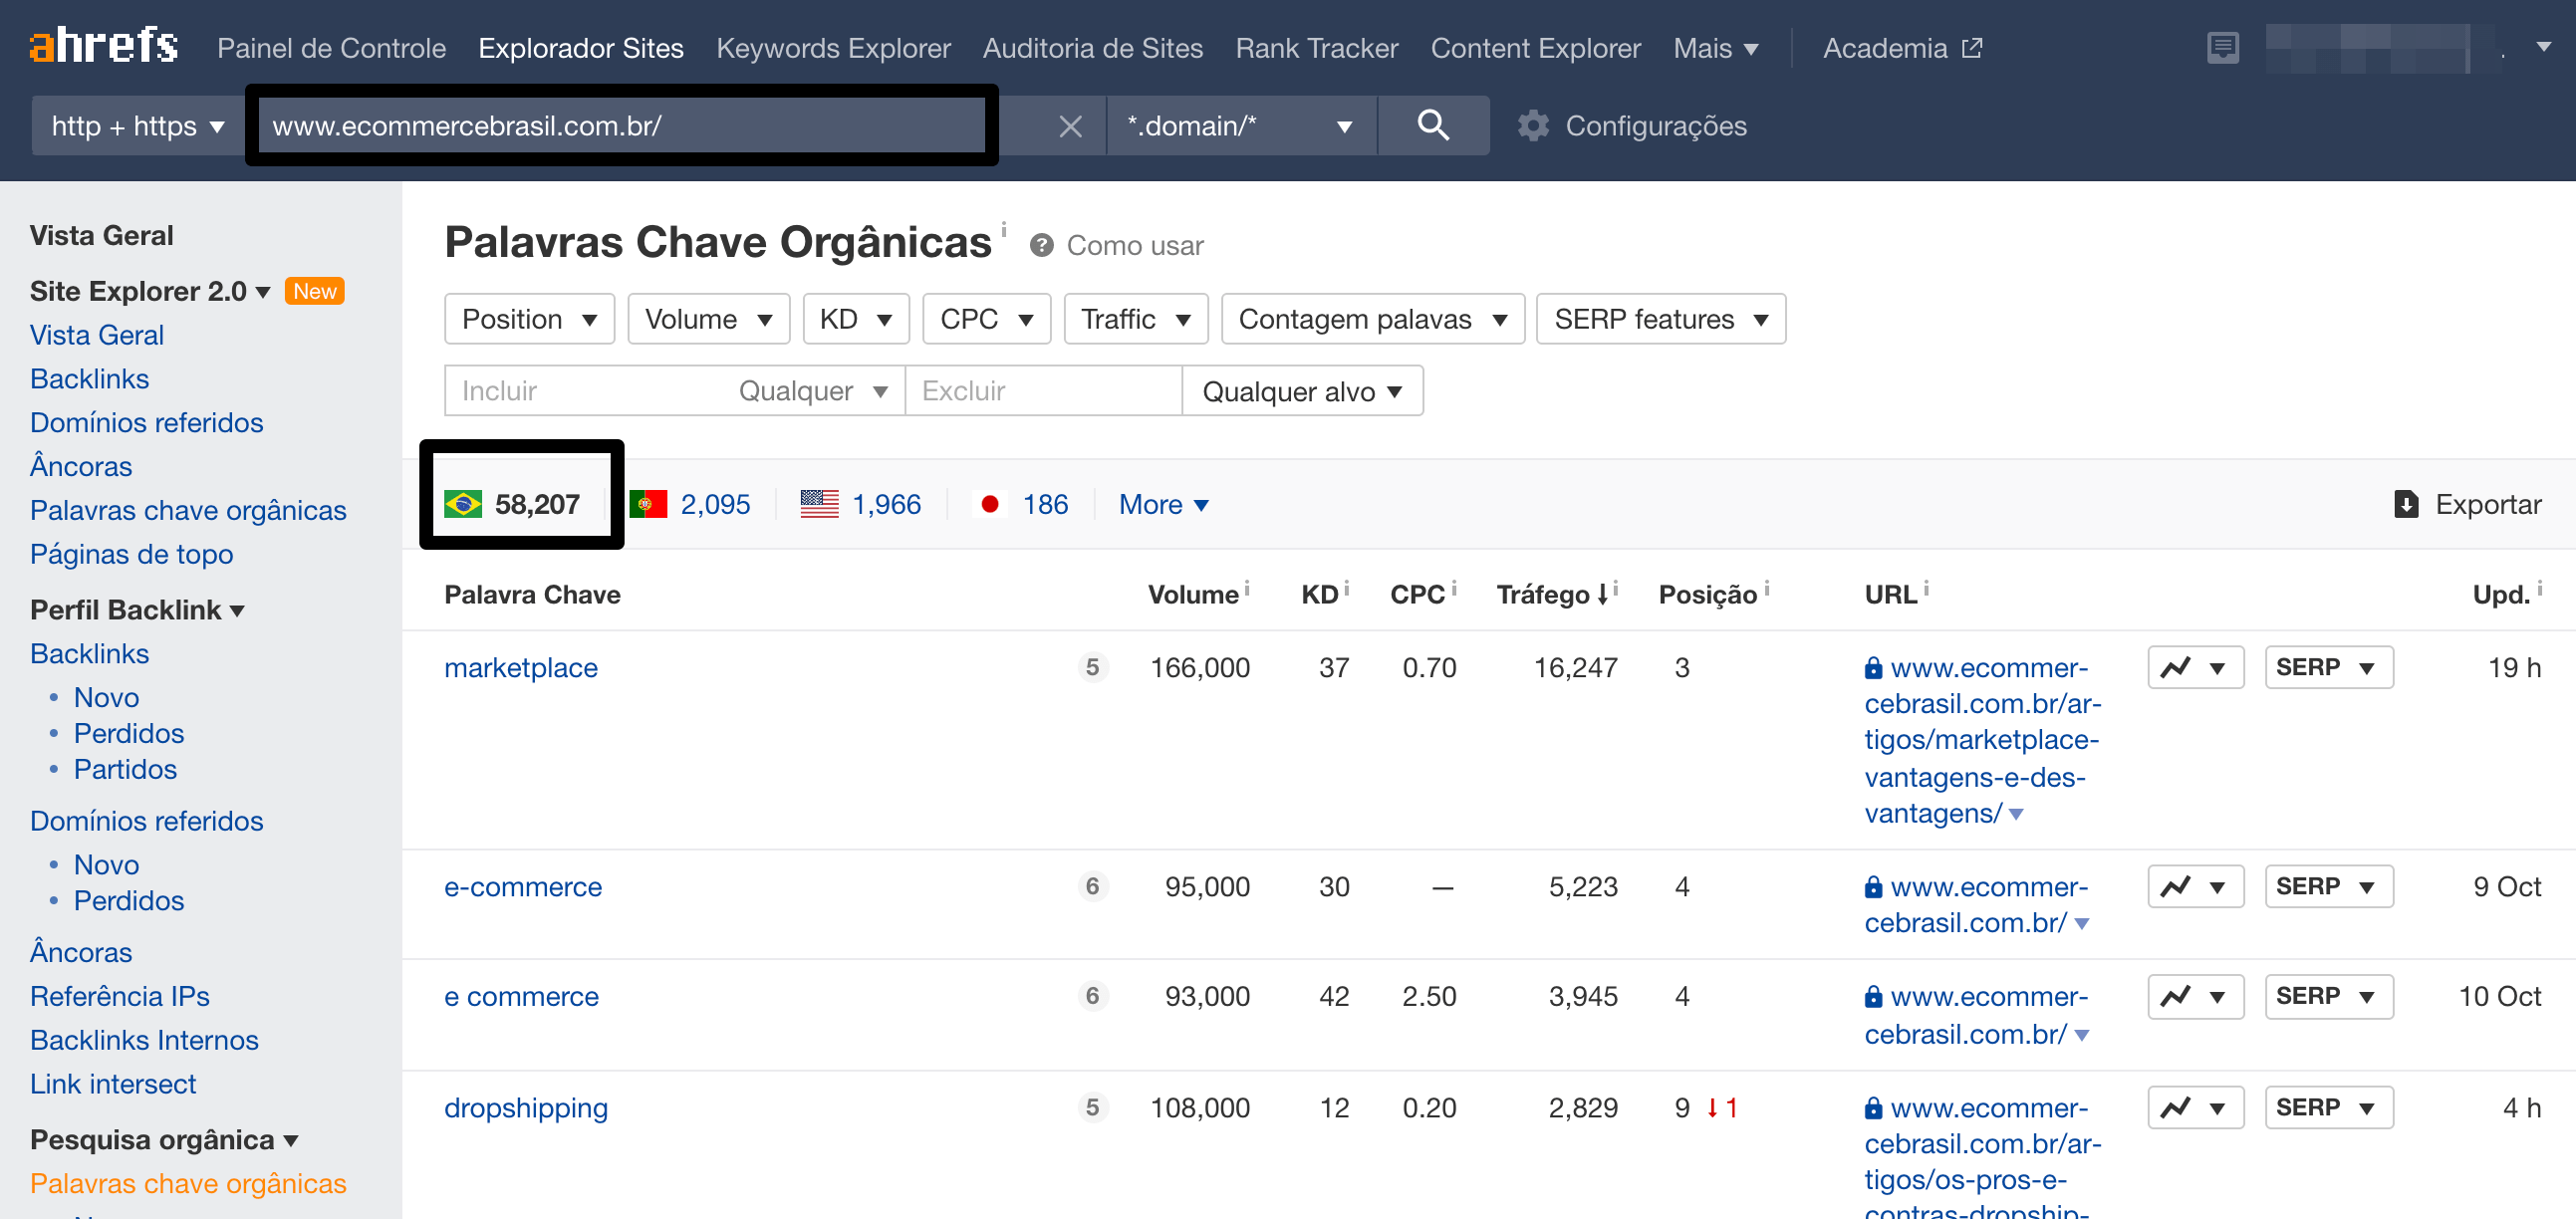Click the info icon beside the Tráfego header
Screen dimensions: 2576x1219
(1615, 588)
